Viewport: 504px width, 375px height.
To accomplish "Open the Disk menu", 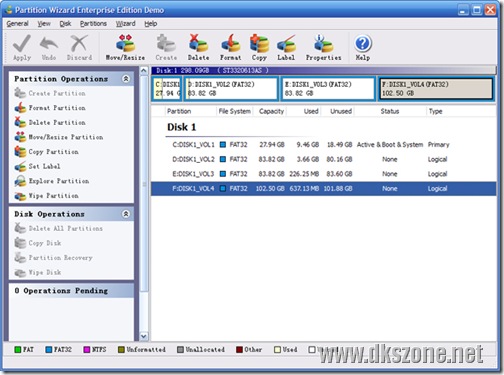I will (x=65, y=24).
